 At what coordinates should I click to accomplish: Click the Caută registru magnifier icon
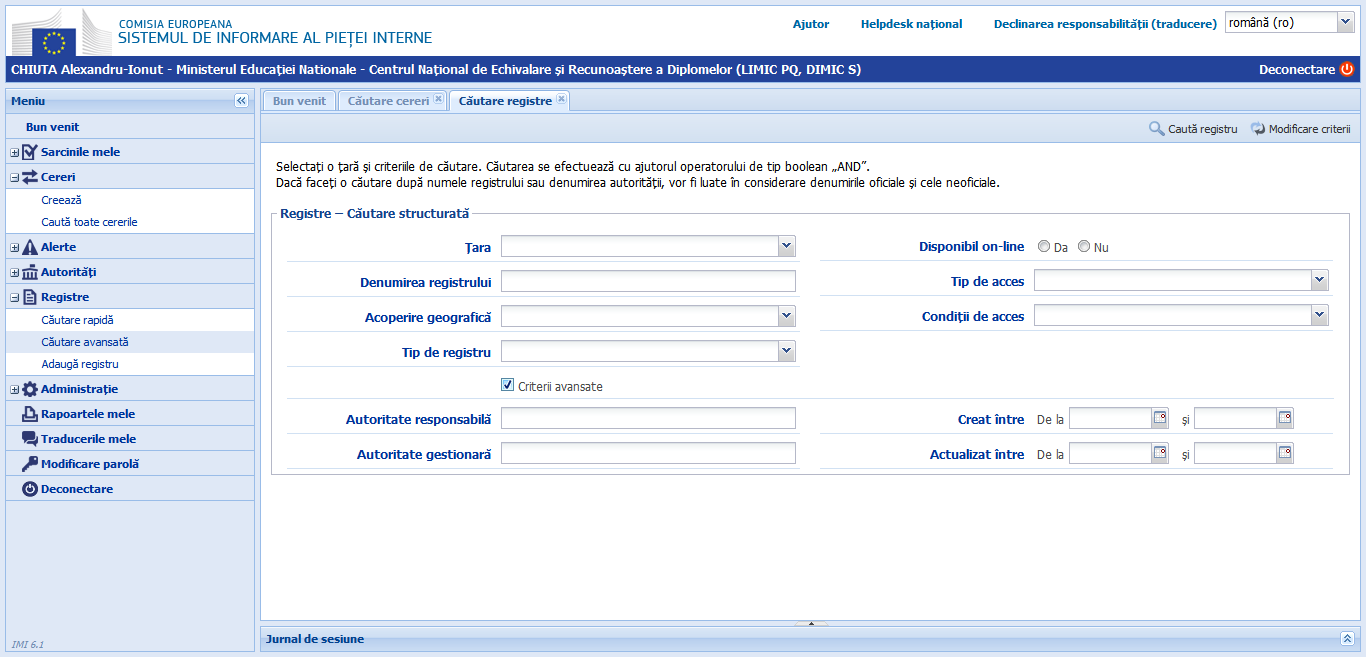(1156, 129)
